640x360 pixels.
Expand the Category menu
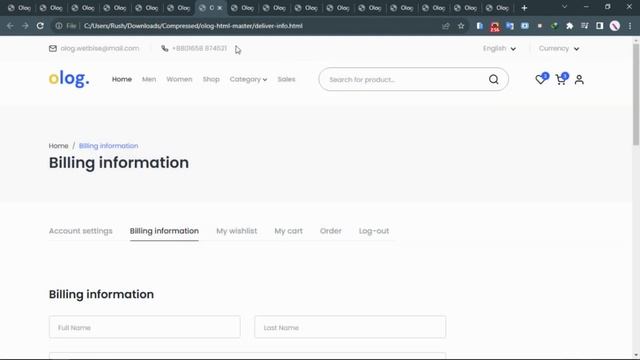(x=248, y=79)
